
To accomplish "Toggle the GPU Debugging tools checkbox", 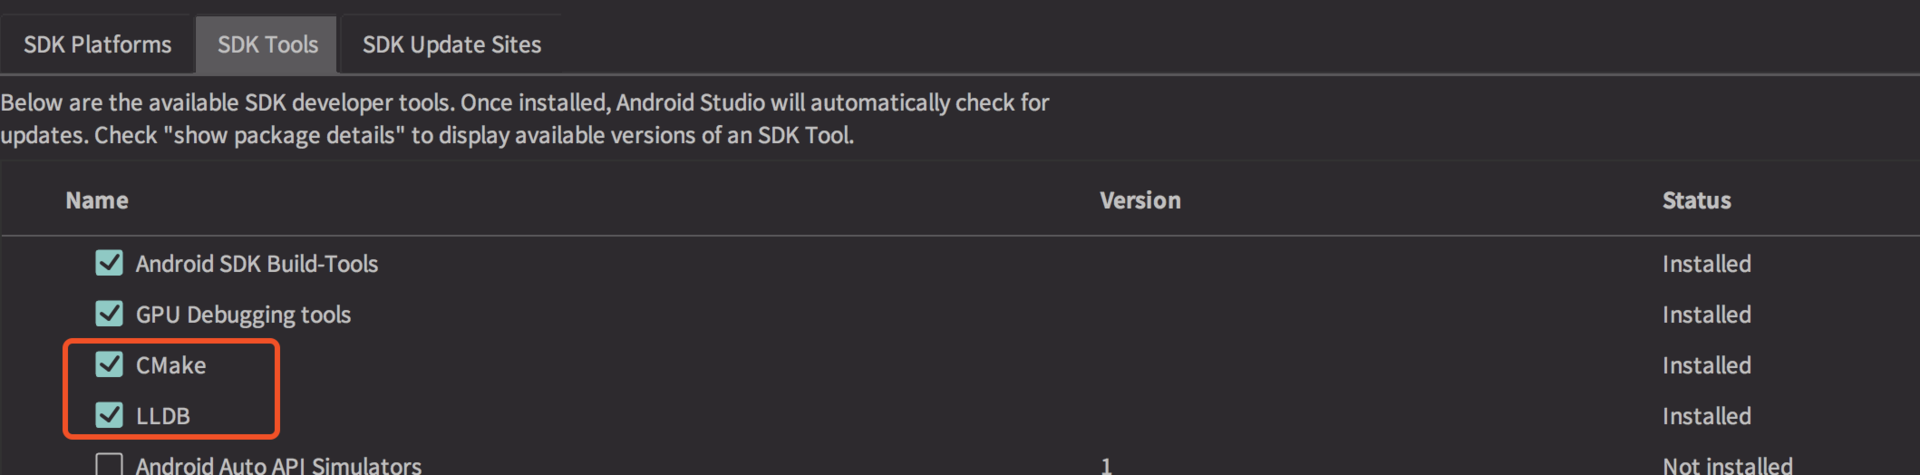I will [x=109, y=314].
